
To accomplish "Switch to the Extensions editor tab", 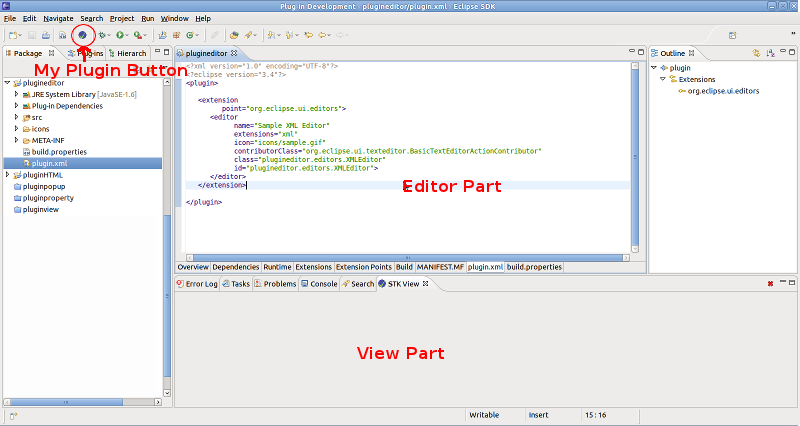I will 313,267.
